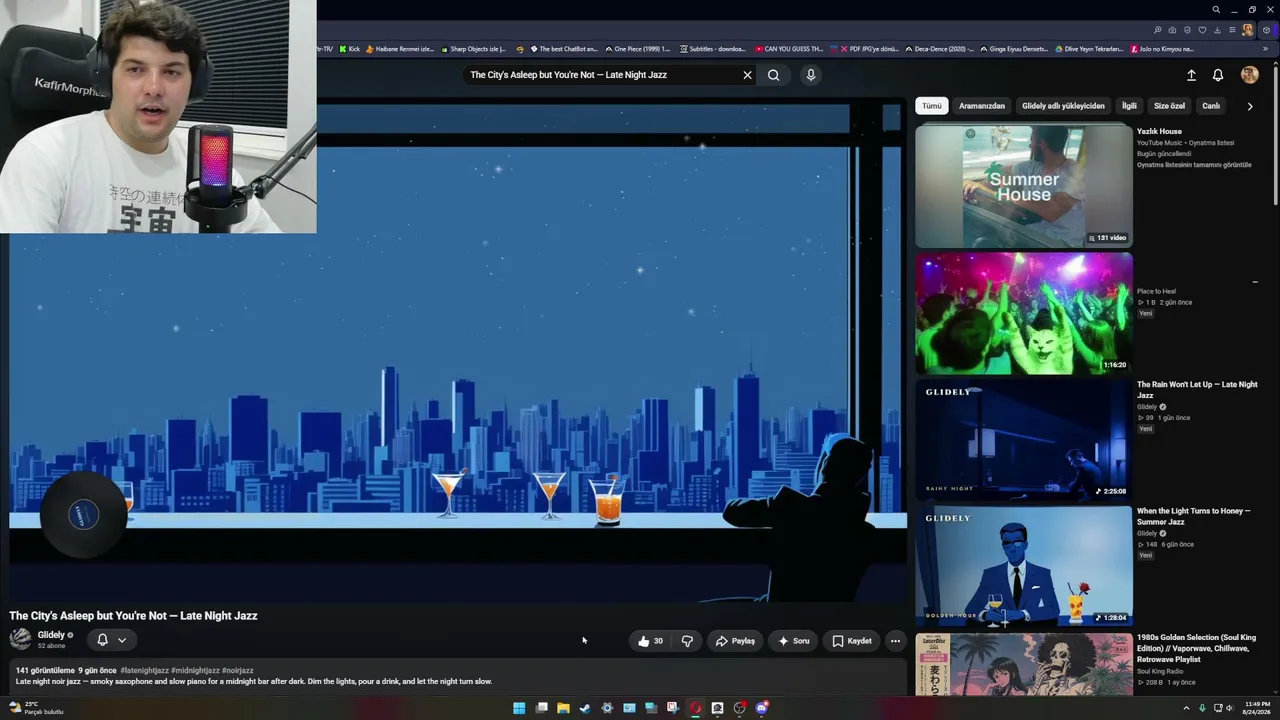
Task: Show more filter chips with right arrow
Action: point(1249,106)
